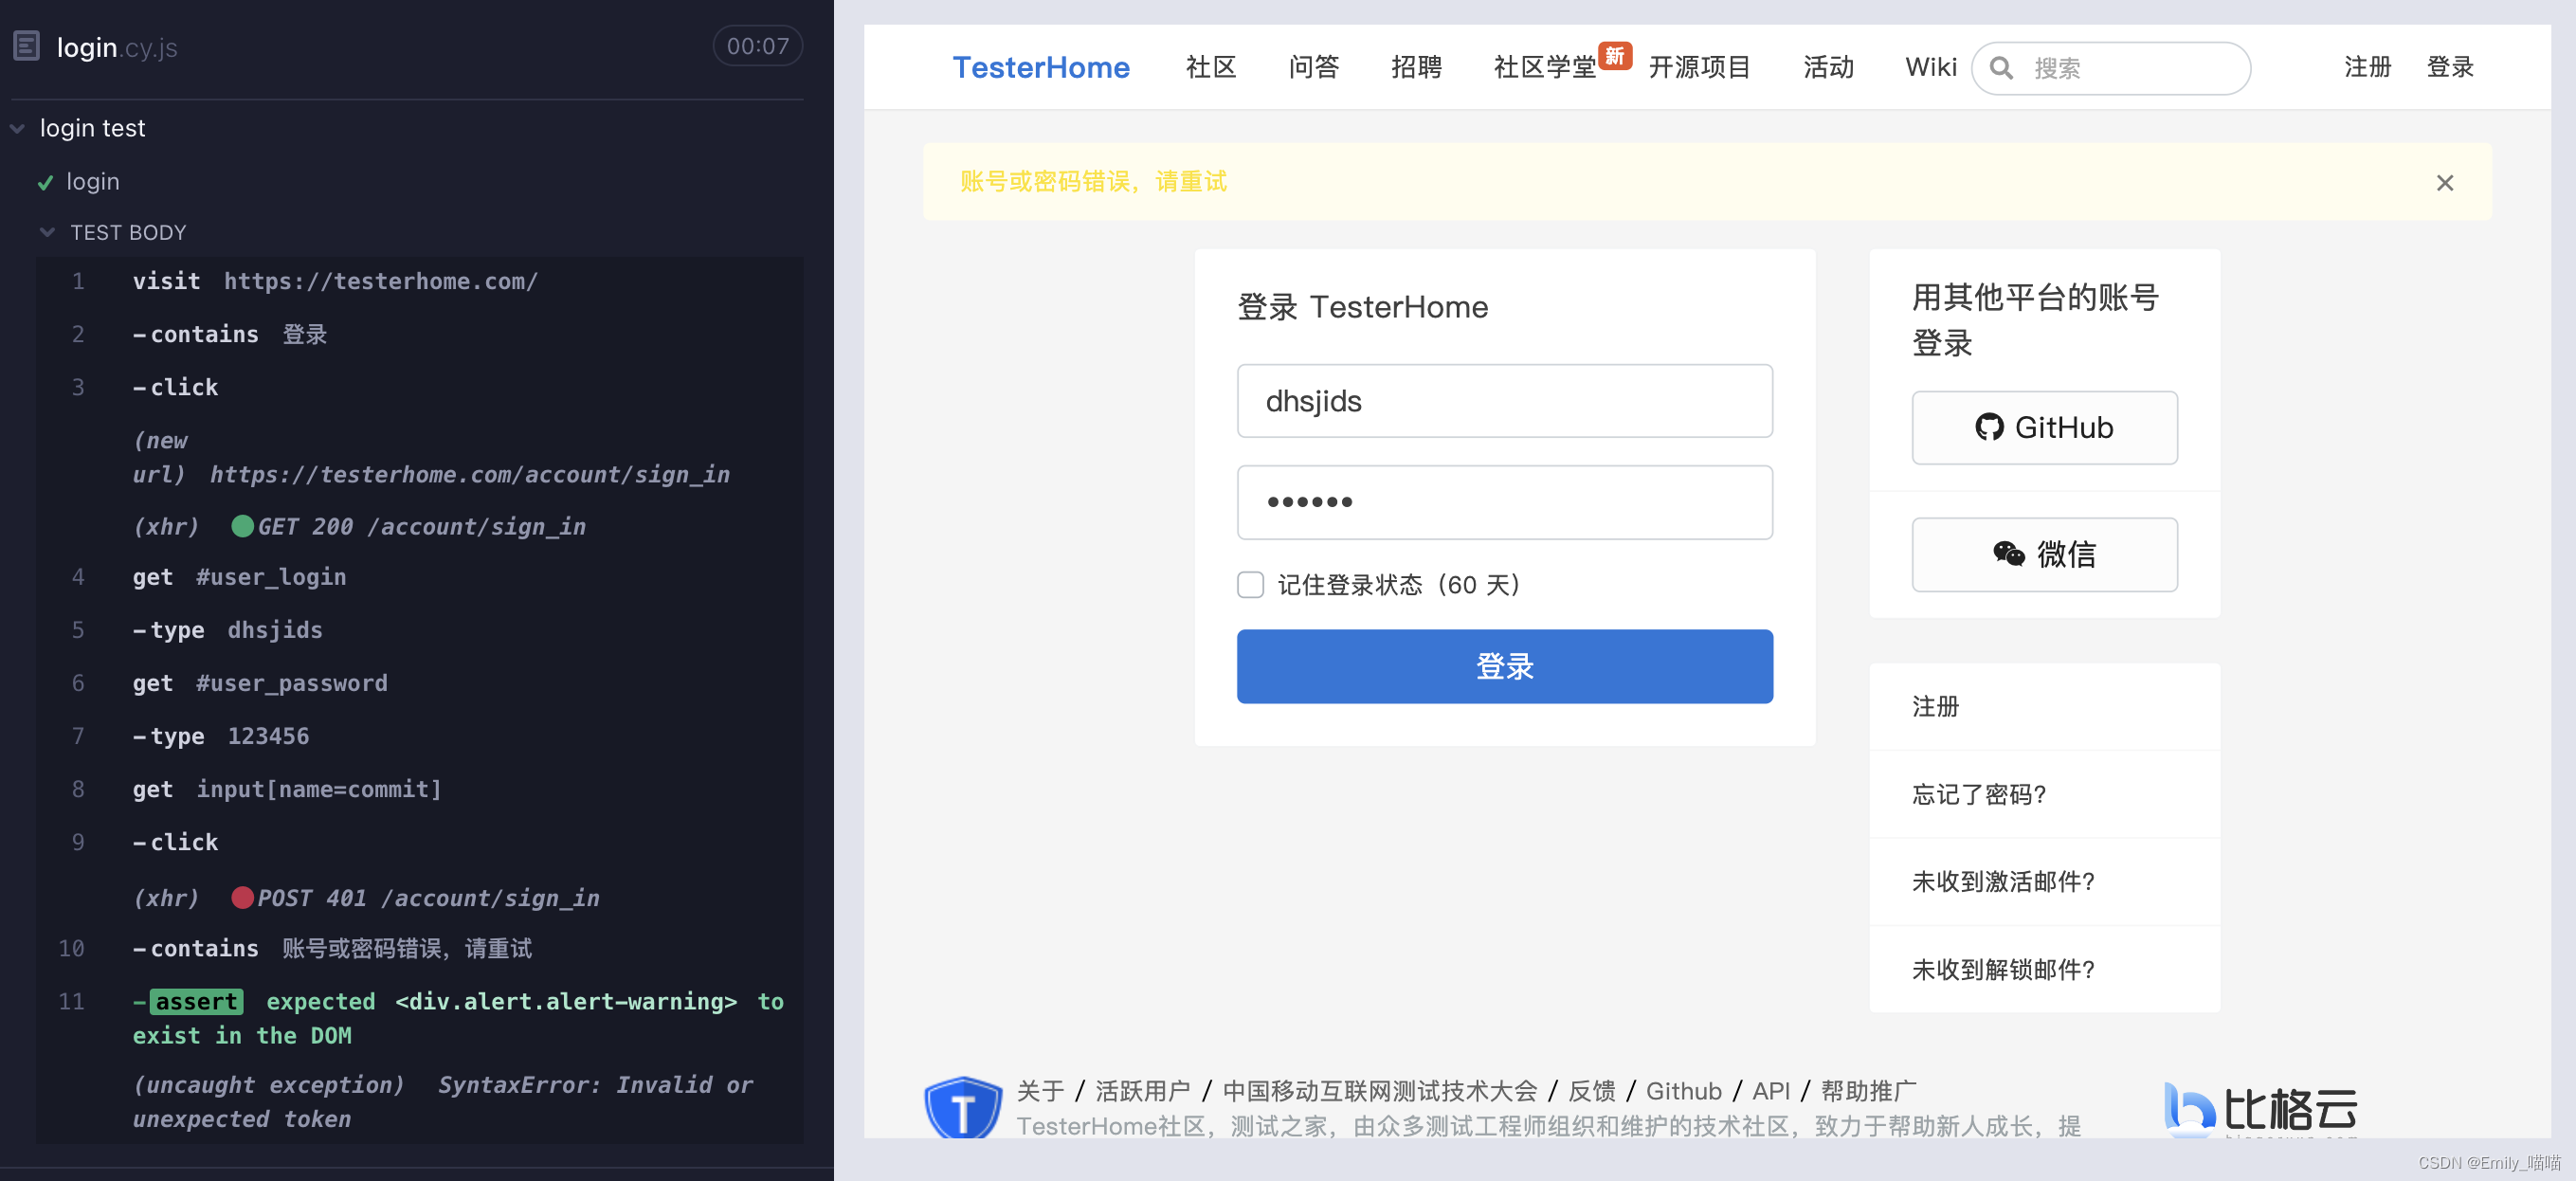Viewport: 2576px width, 1181px height.
Task: Enable the 记住登录状态 checkbox
Action: (x=1250, y=585)
